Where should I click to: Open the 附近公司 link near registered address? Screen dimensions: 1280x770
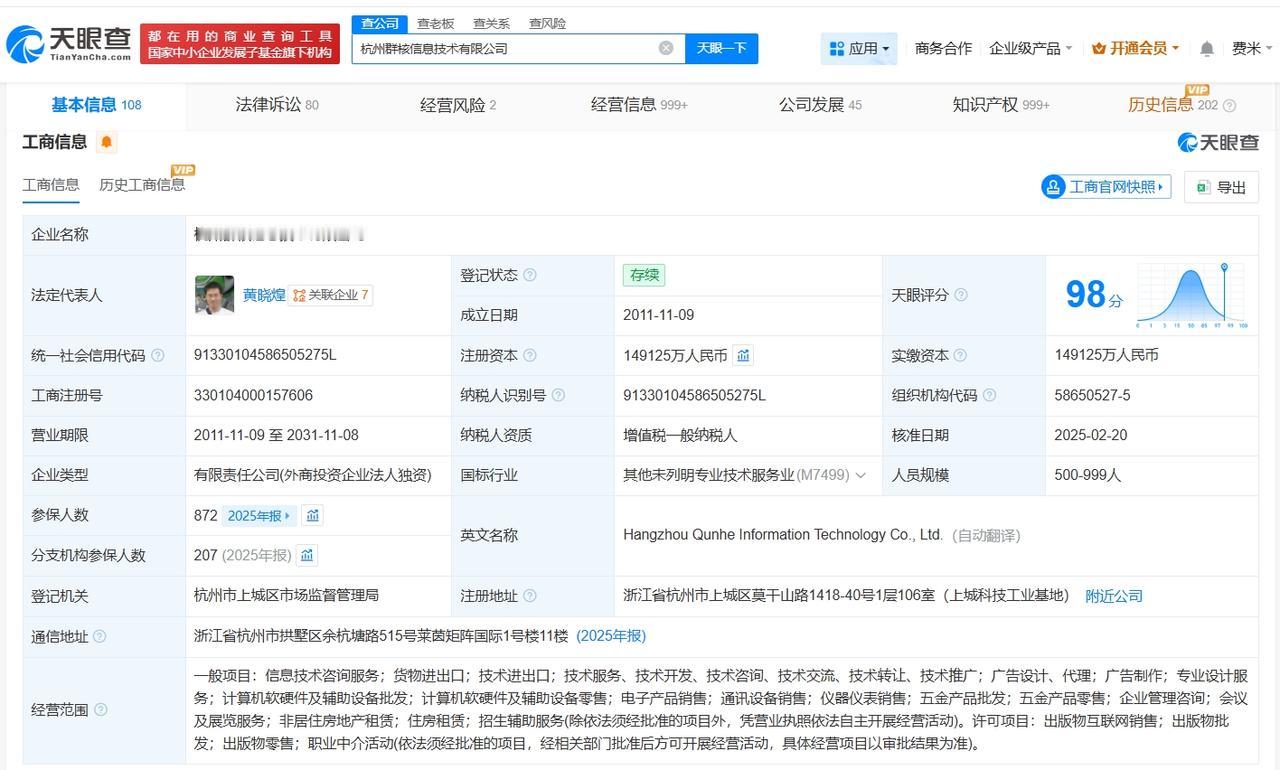[x=1116, y=595]
